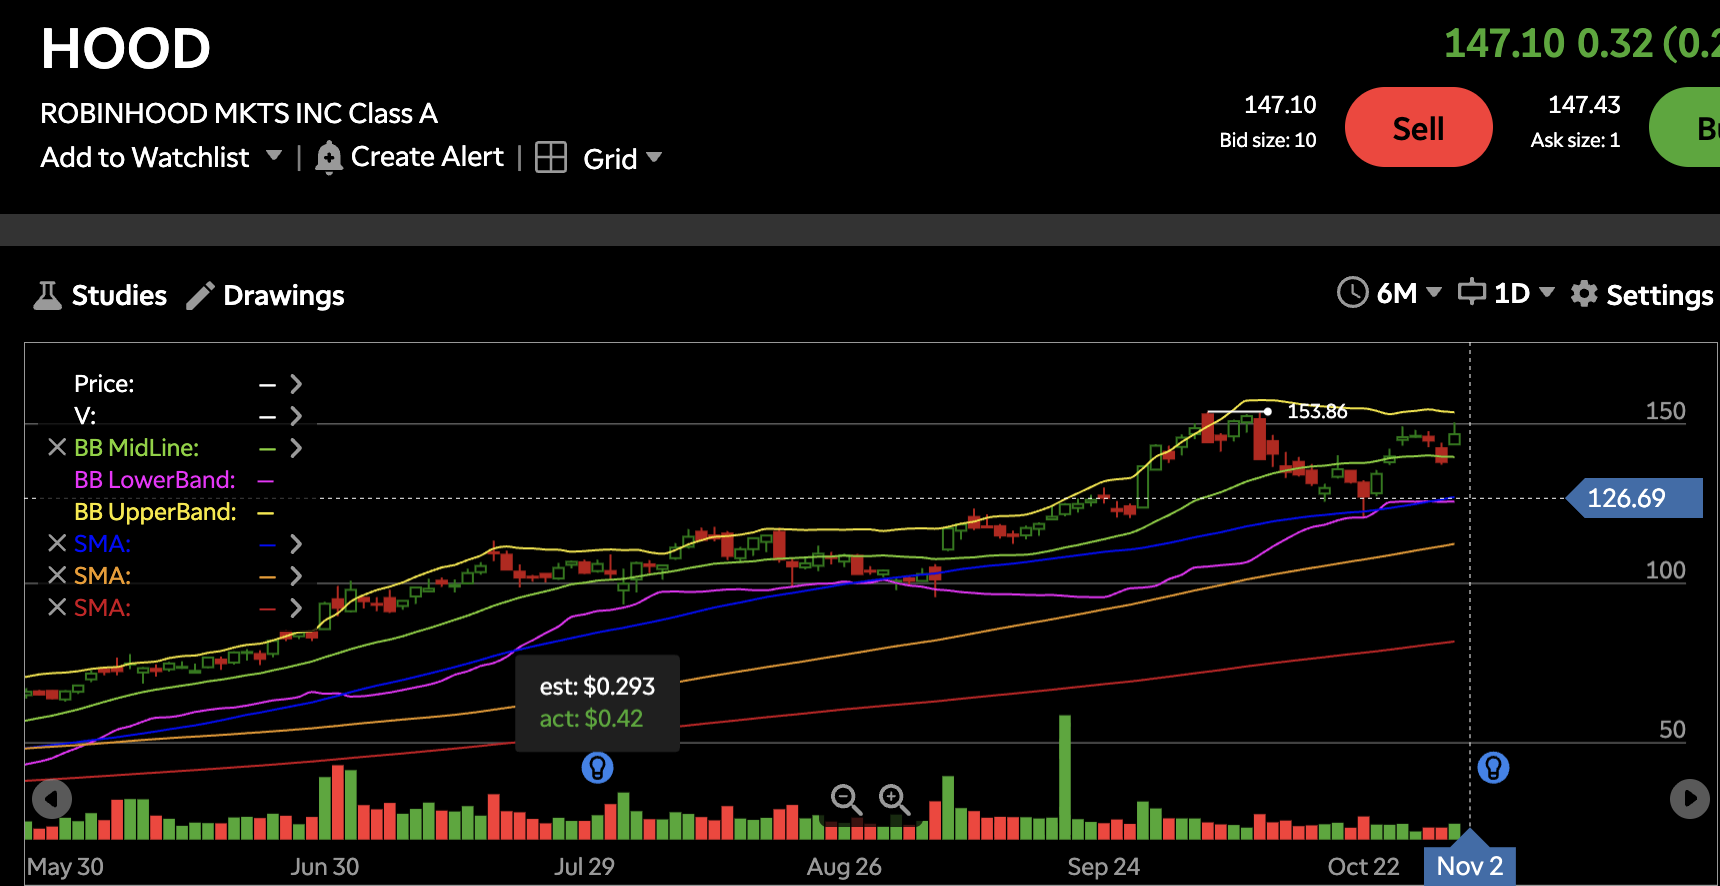Click the ask price 147.43

[x=1584, y=105]
